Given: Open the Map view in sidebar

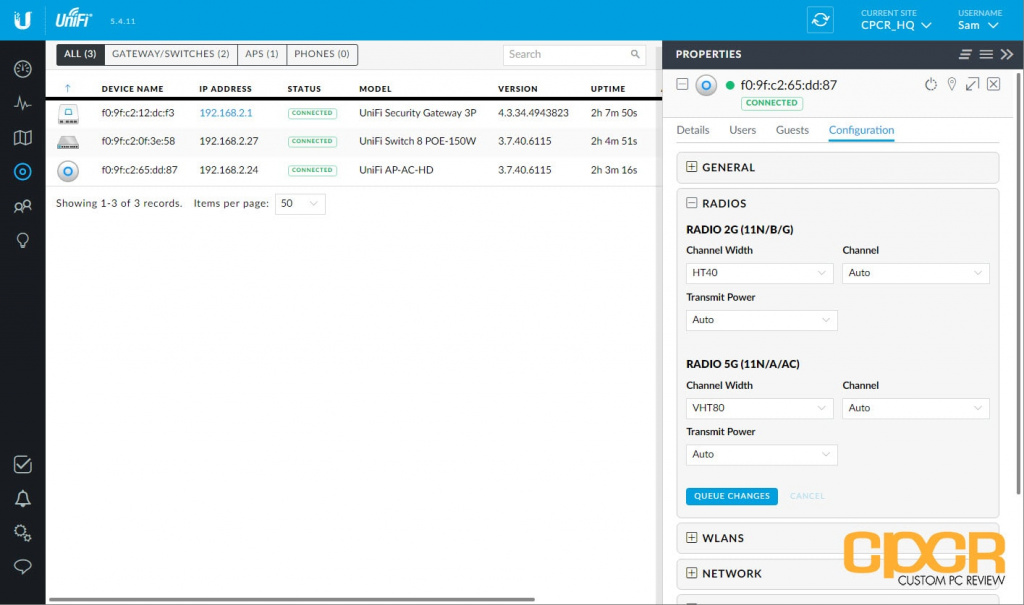Looking at the screenshot, I should [22, 137].
